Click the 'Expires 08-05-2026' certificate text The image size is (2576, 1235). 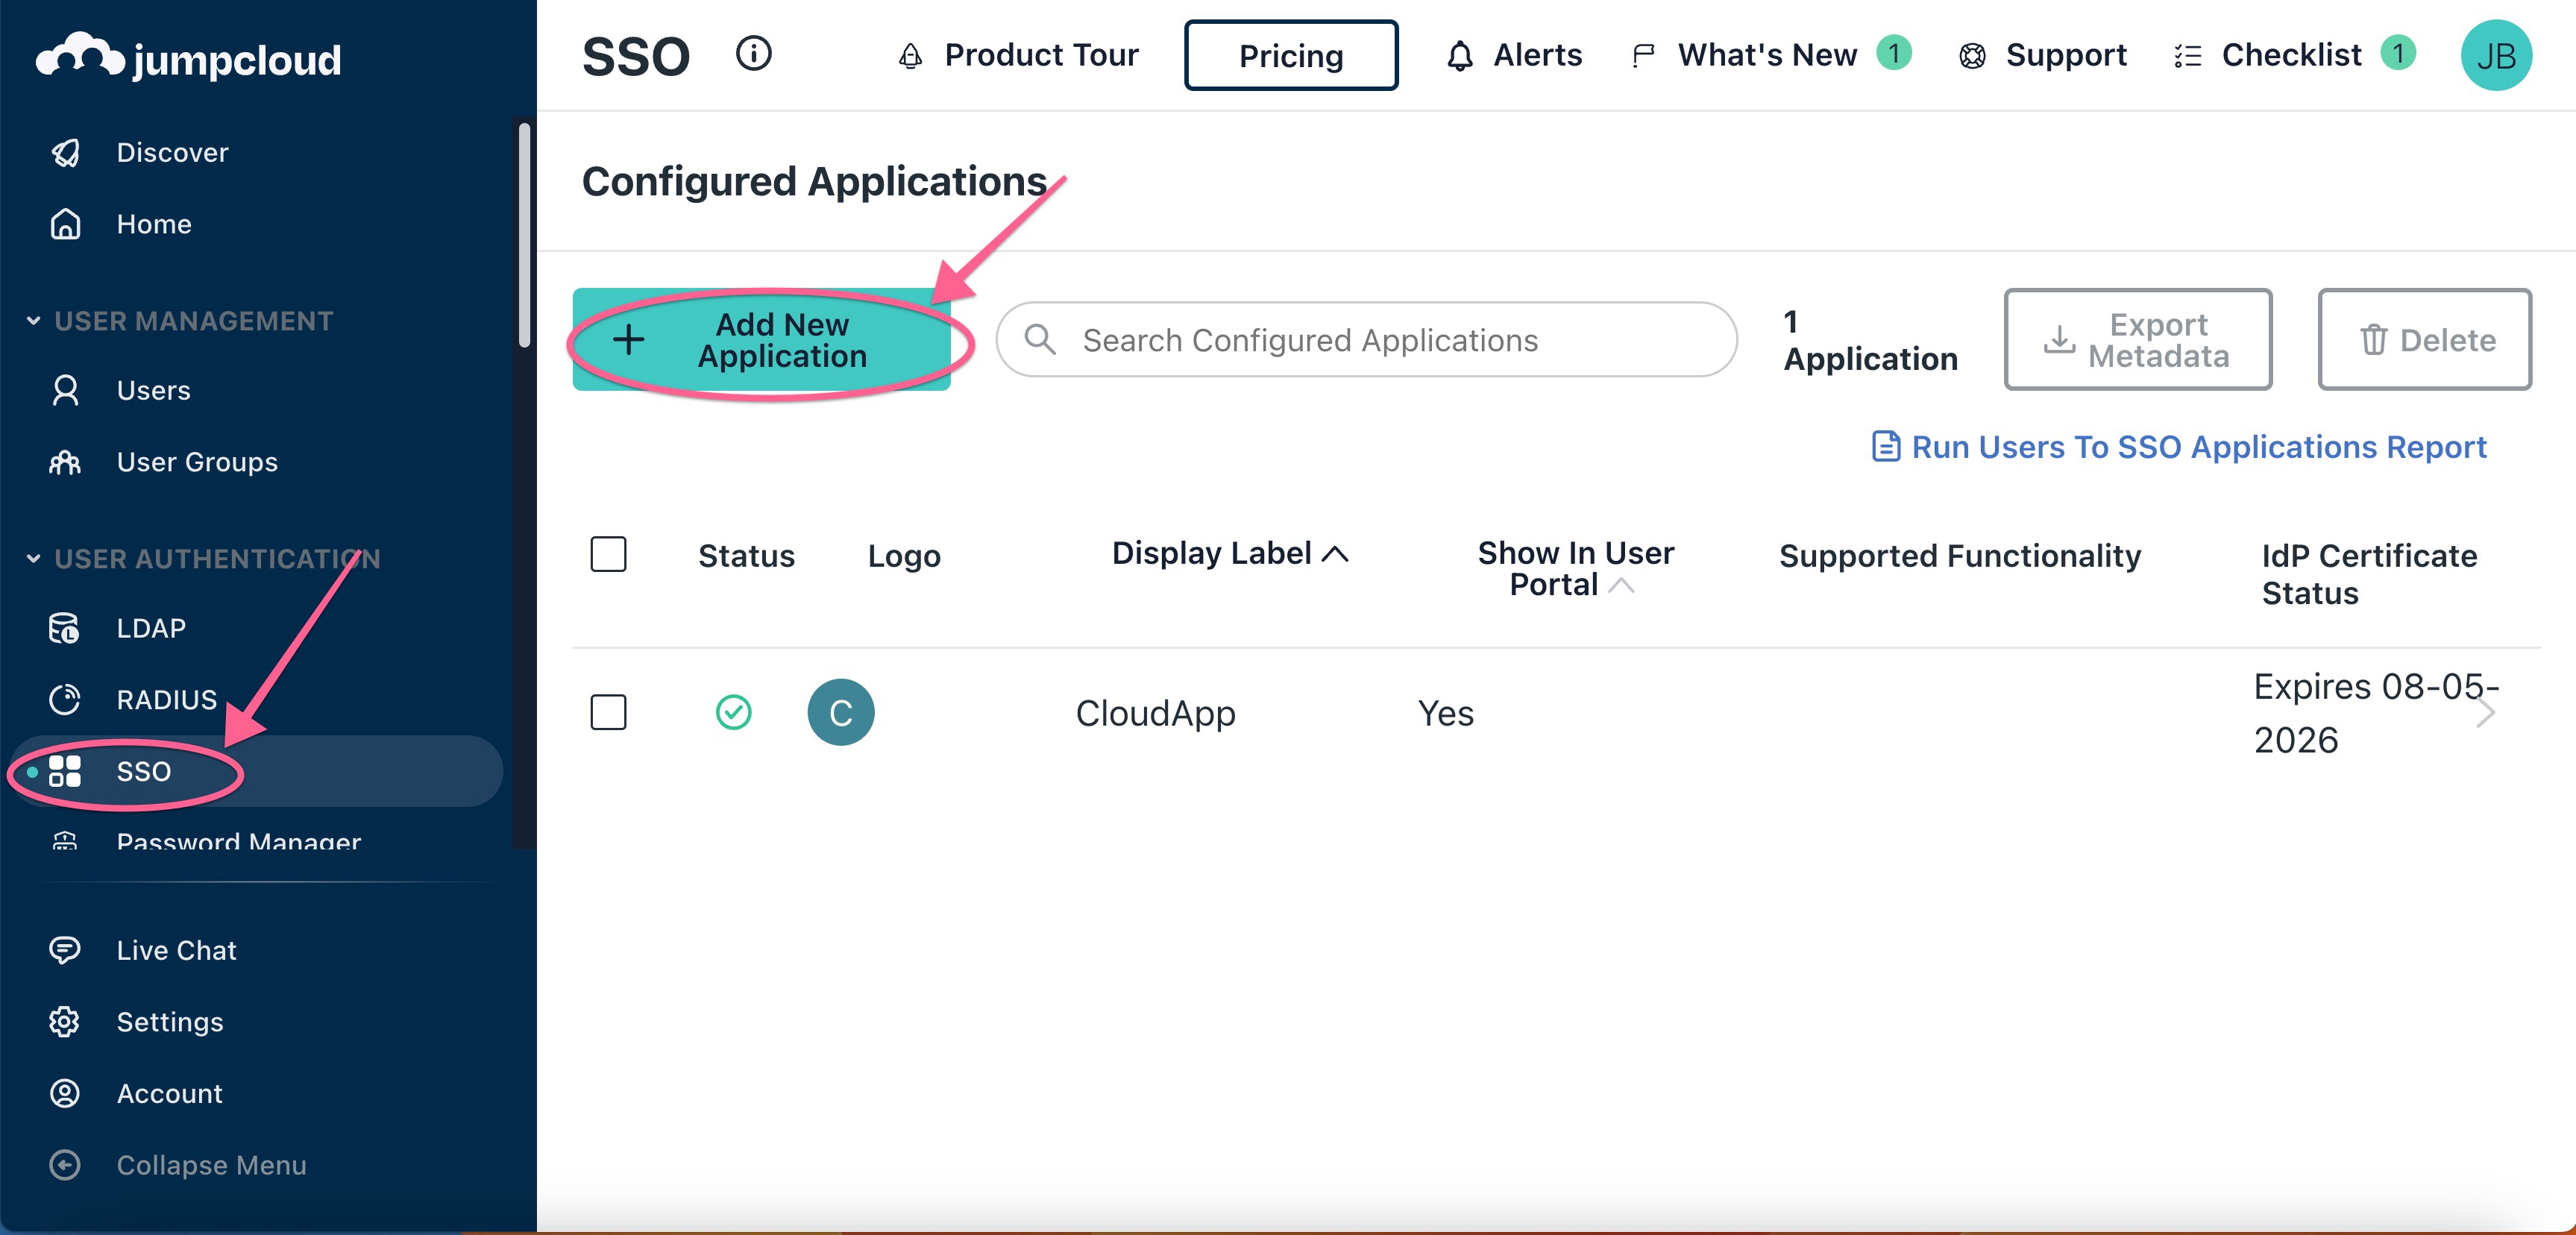point(2376,713)
